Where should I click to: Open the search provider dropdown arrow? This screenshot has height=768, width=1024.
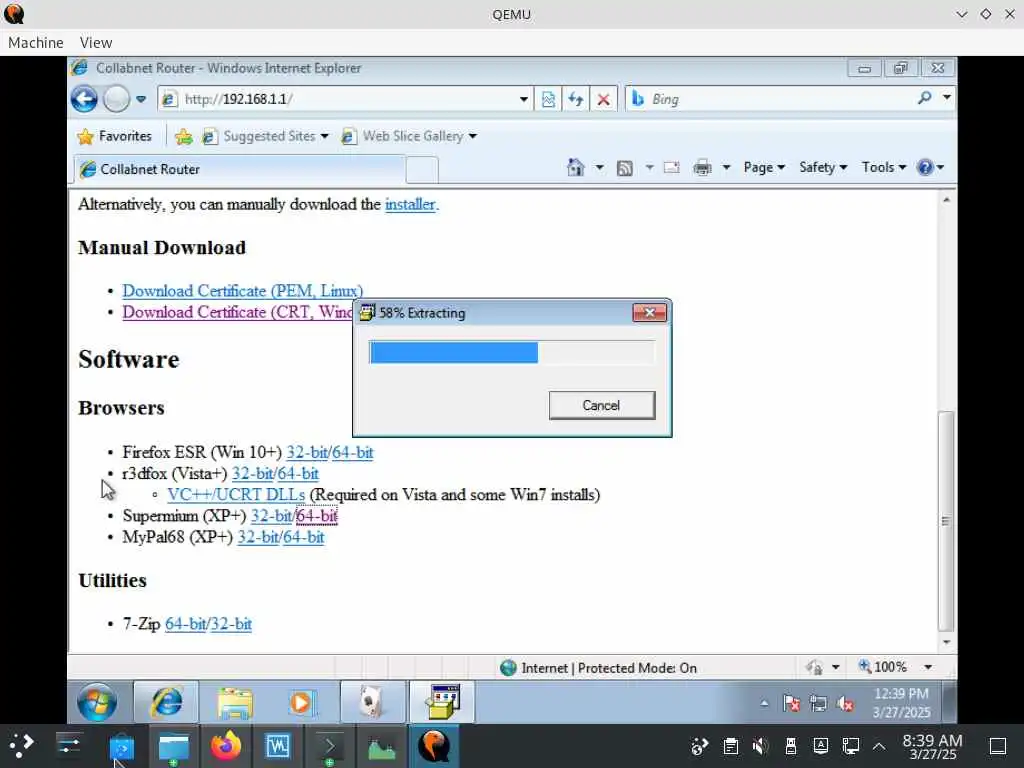tap(947, 98)
